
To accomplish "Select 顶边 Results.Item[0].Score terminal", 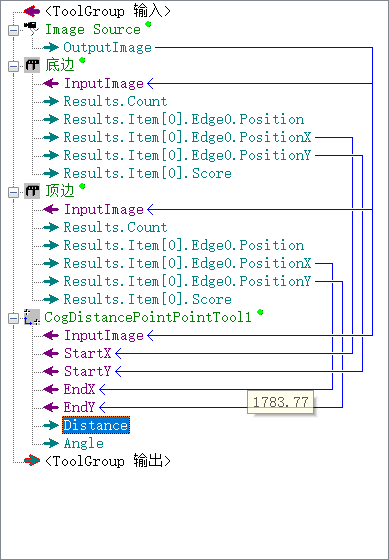I will tap(148, 299).
